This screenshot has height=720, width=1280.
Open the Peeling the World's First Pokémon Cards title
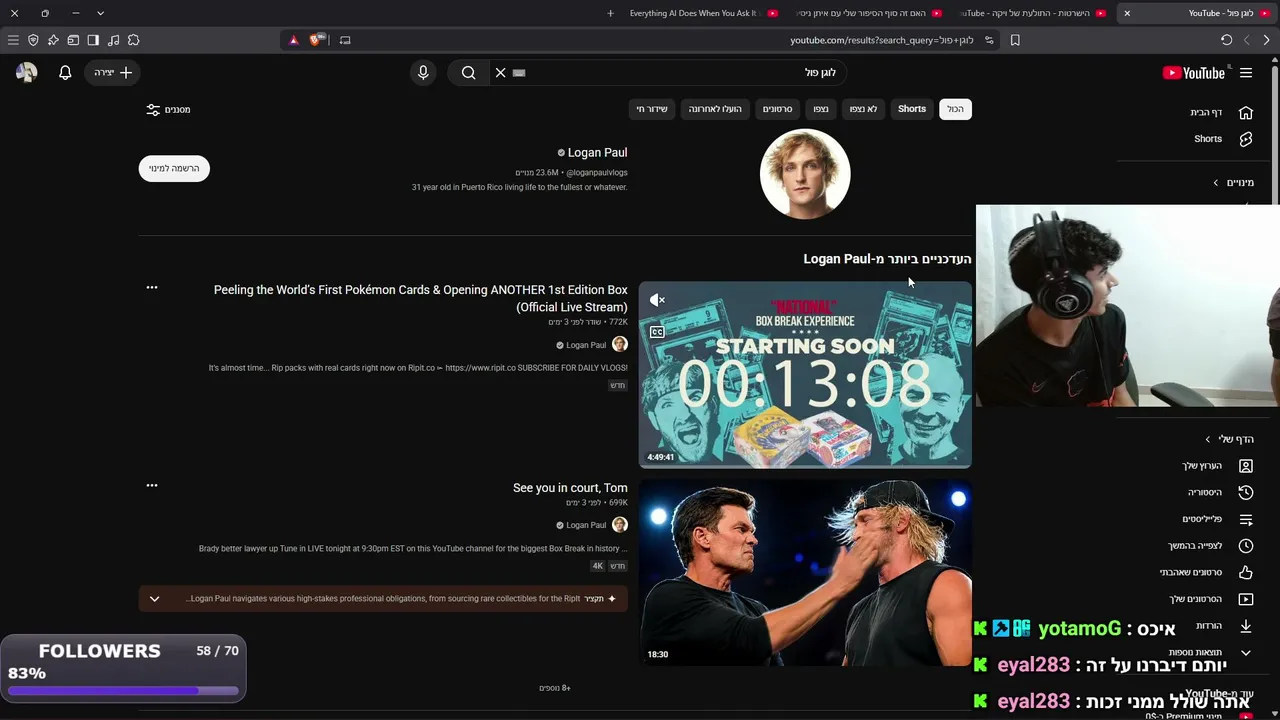tap(421, 298)
